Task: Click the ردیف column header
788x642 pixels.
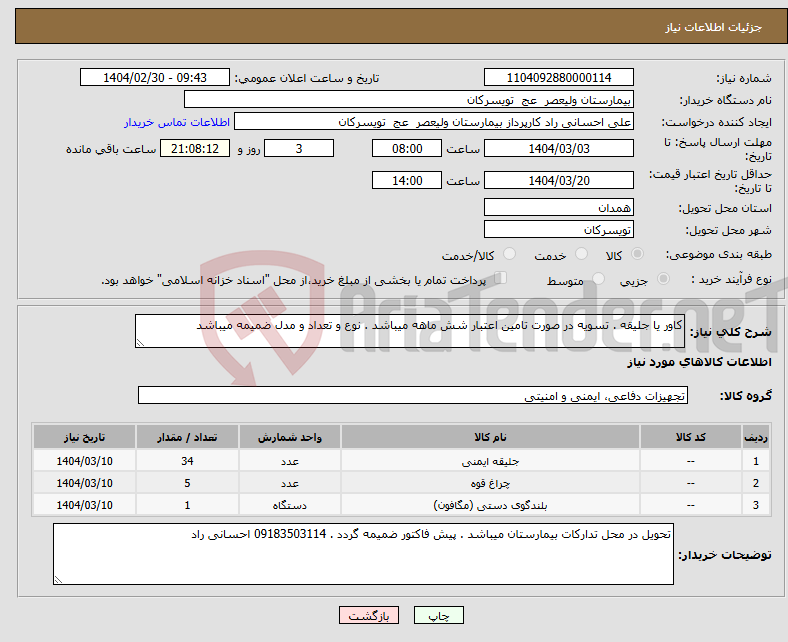Action: pyautogui.click(x=756, y=437)
